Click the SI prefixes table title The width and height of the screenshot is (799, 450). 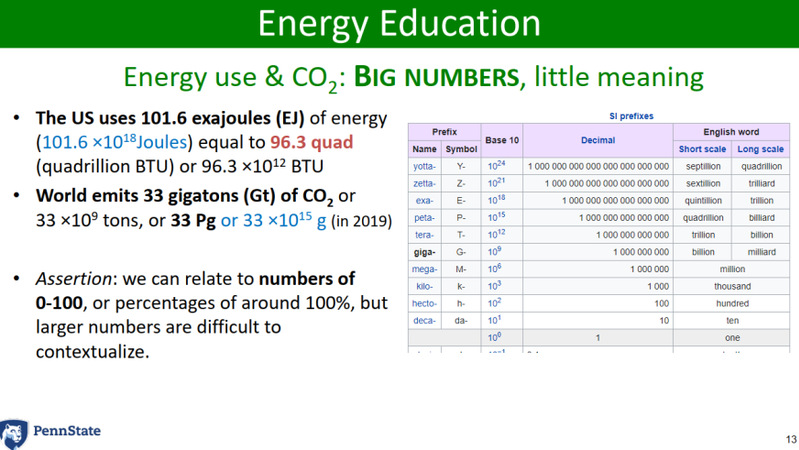pyautogui.click(x=631, y=116)
